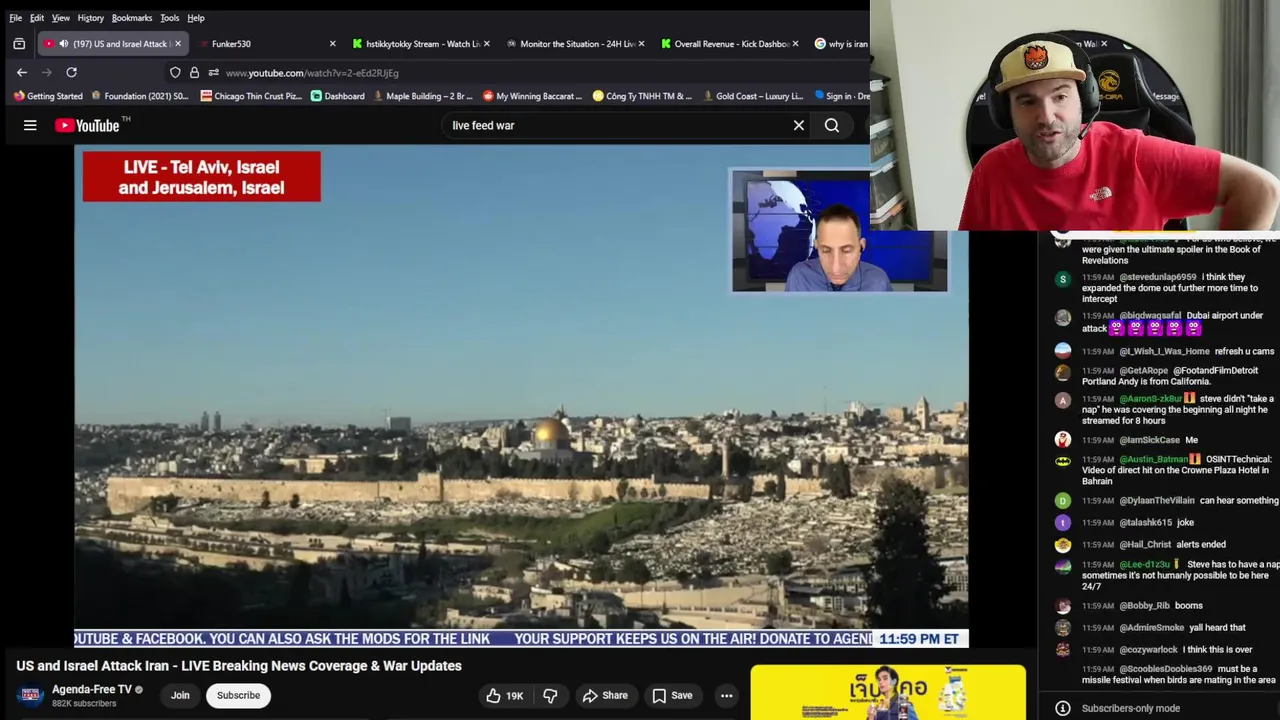
Task: Open @talashk615 chat author name
Action: (x=1145, y=523)
